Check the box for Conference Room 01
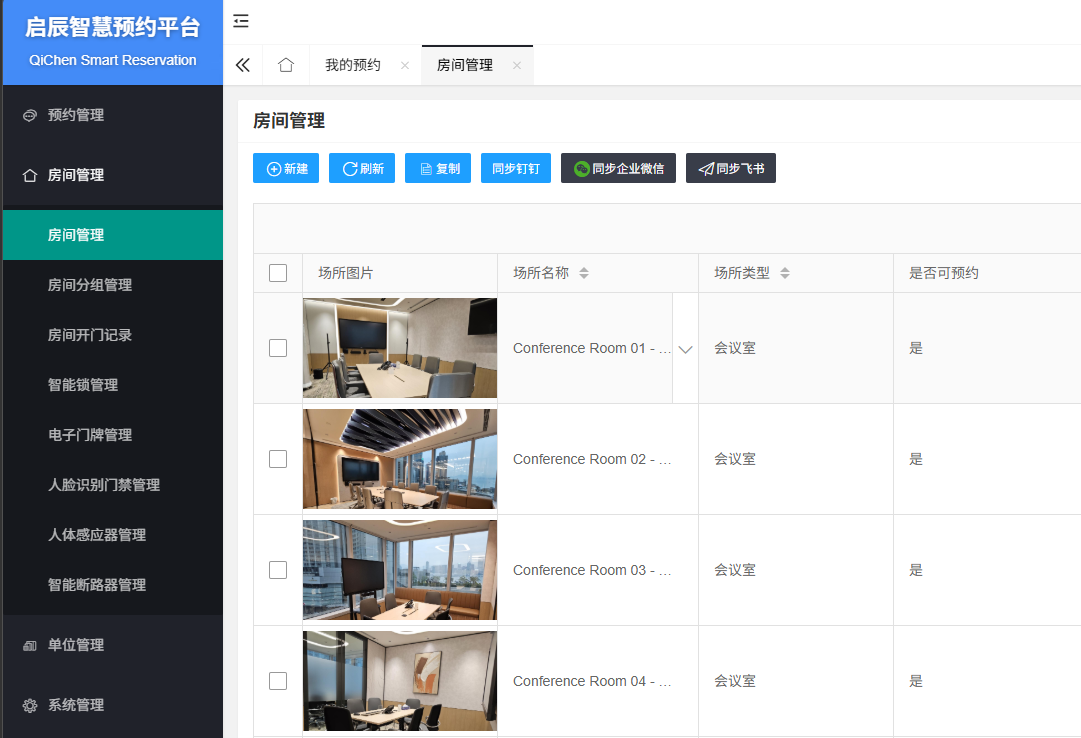The height and width of the screenshot is (738, 1081). tap(278, 348)
